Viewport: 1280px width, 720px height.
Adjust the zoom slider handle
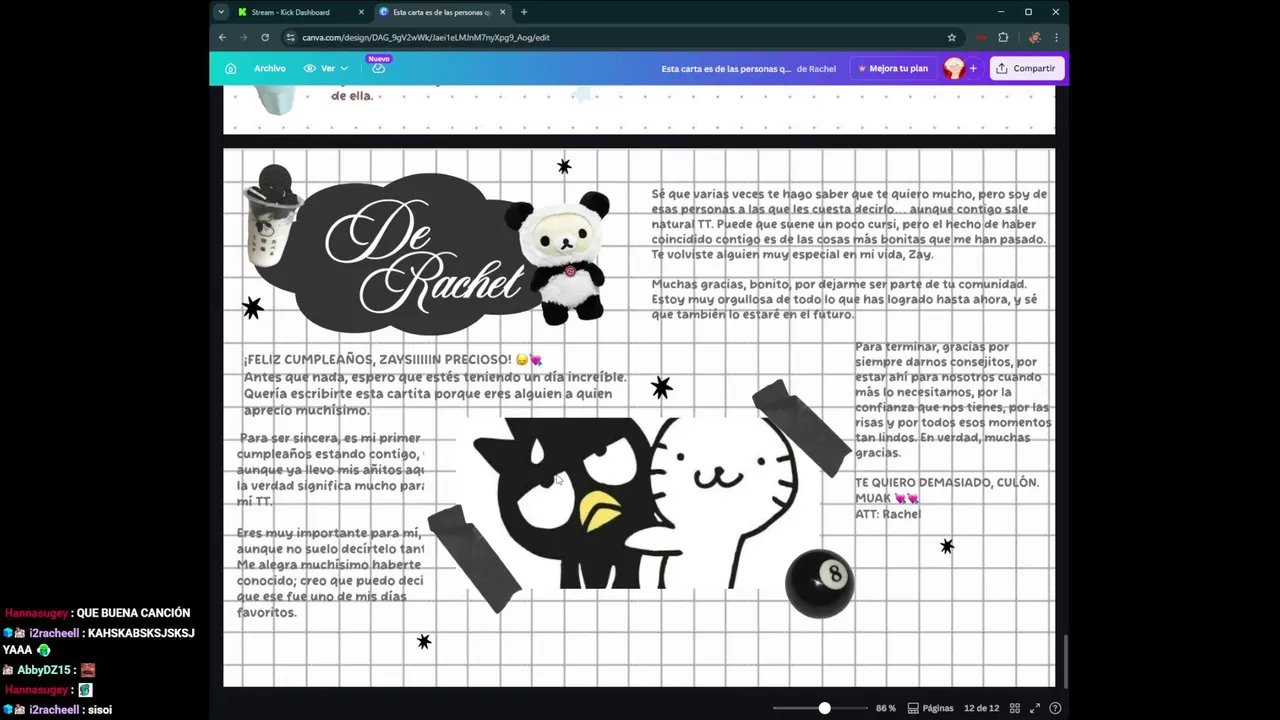[824, 708]
